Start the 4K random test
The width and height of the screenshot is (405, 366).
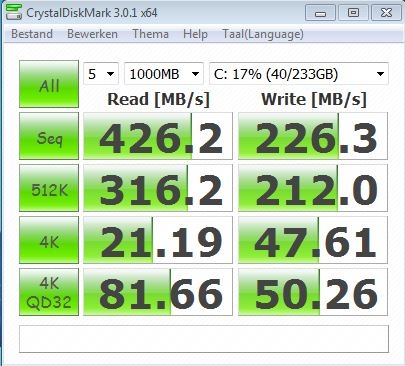[x=49, y=240]
